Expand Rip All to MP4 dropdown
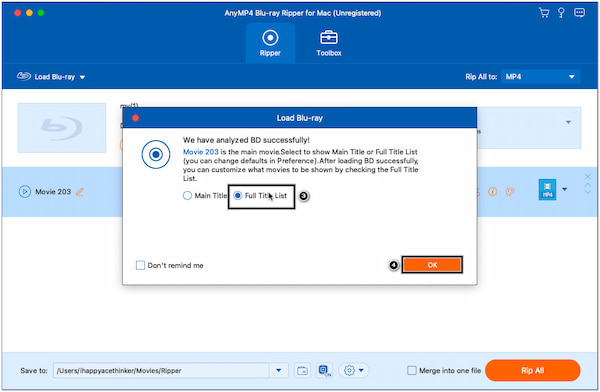600x392 pixels. (x=540, y=77)
